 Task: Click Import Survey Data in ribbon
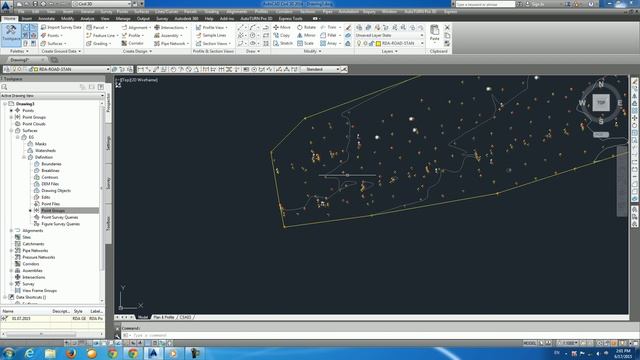61,27
